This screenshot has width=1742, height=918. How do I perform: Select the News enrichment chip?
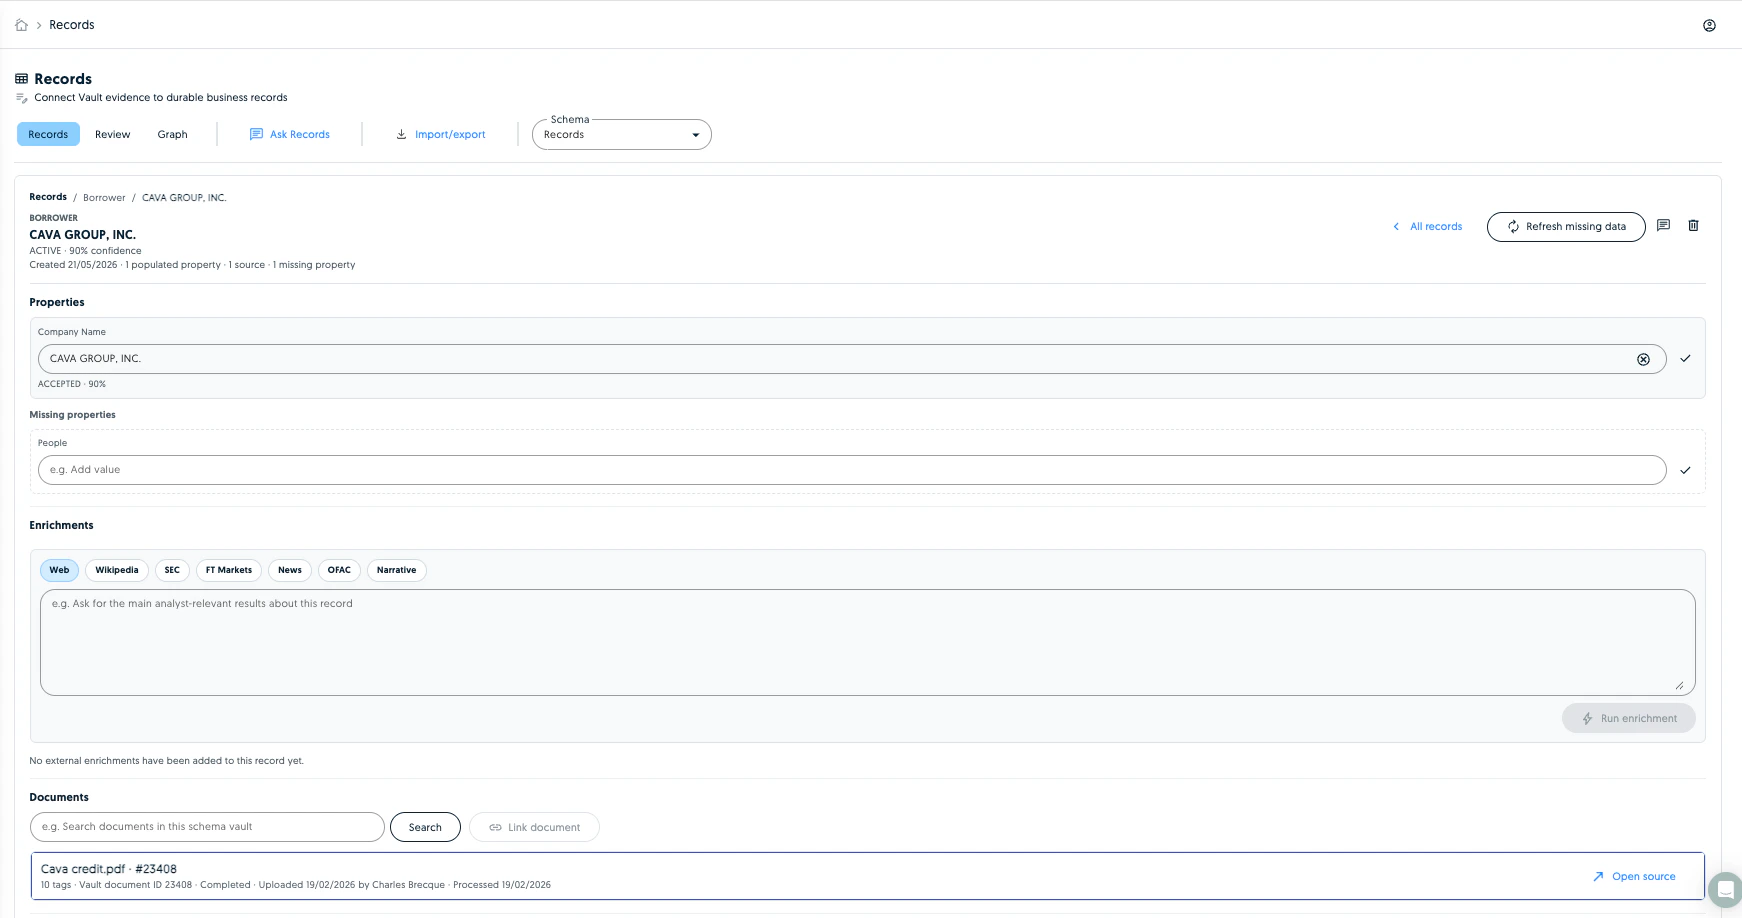click(290, 570)
